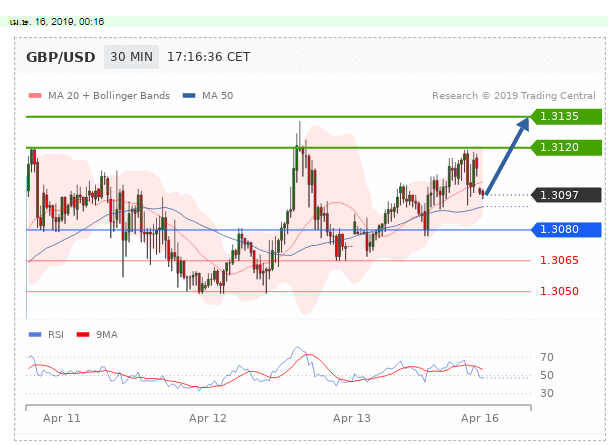Screen dimensions: 608x445
Task: Click the MA 50 legend label
Action: pos(218,96)
